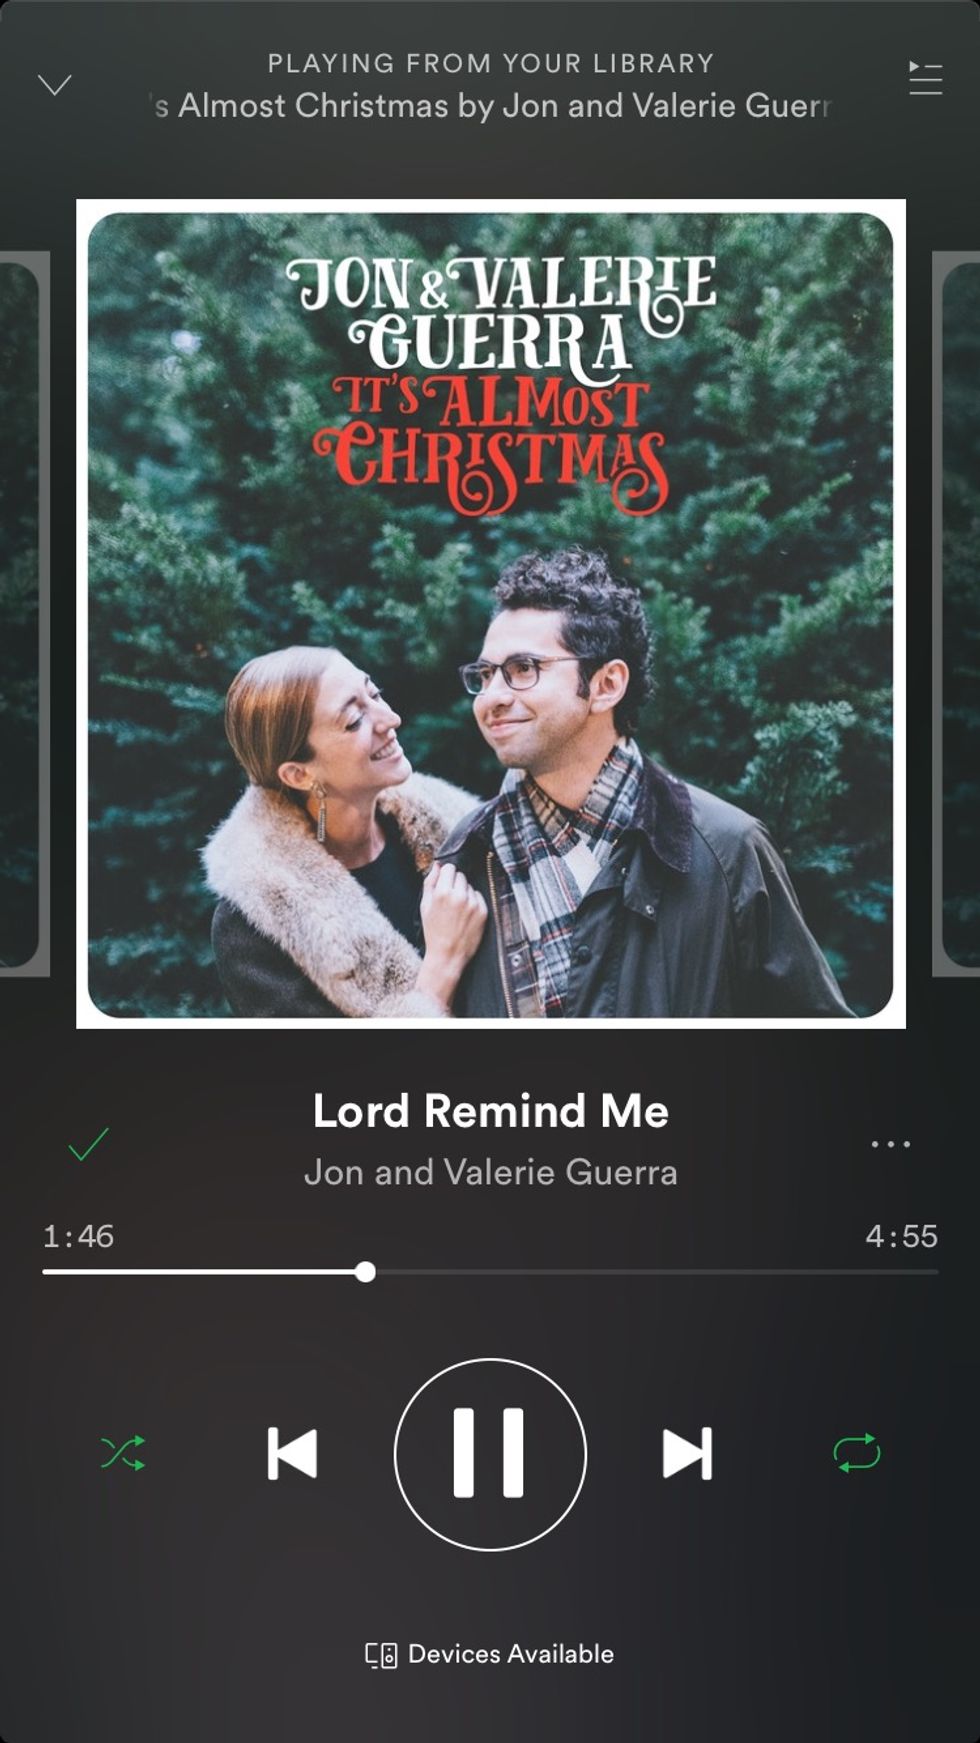Tap the It's Almost Christmas album cover

click(491, 614)
